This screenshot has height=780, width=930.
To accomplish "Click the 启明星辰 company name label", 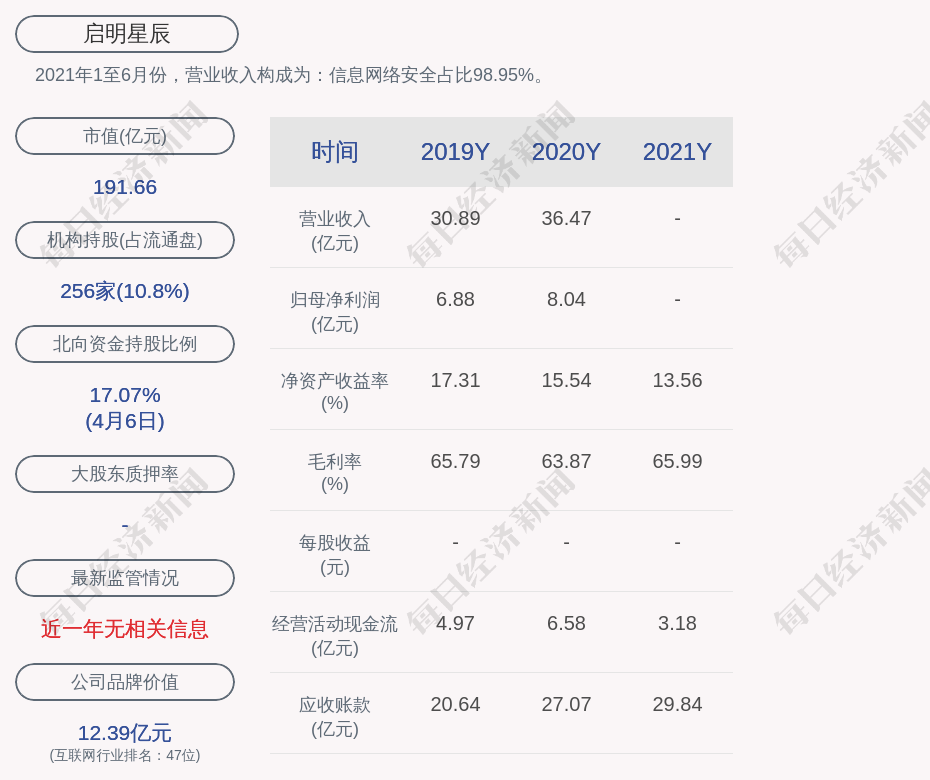I will [127, 34].
